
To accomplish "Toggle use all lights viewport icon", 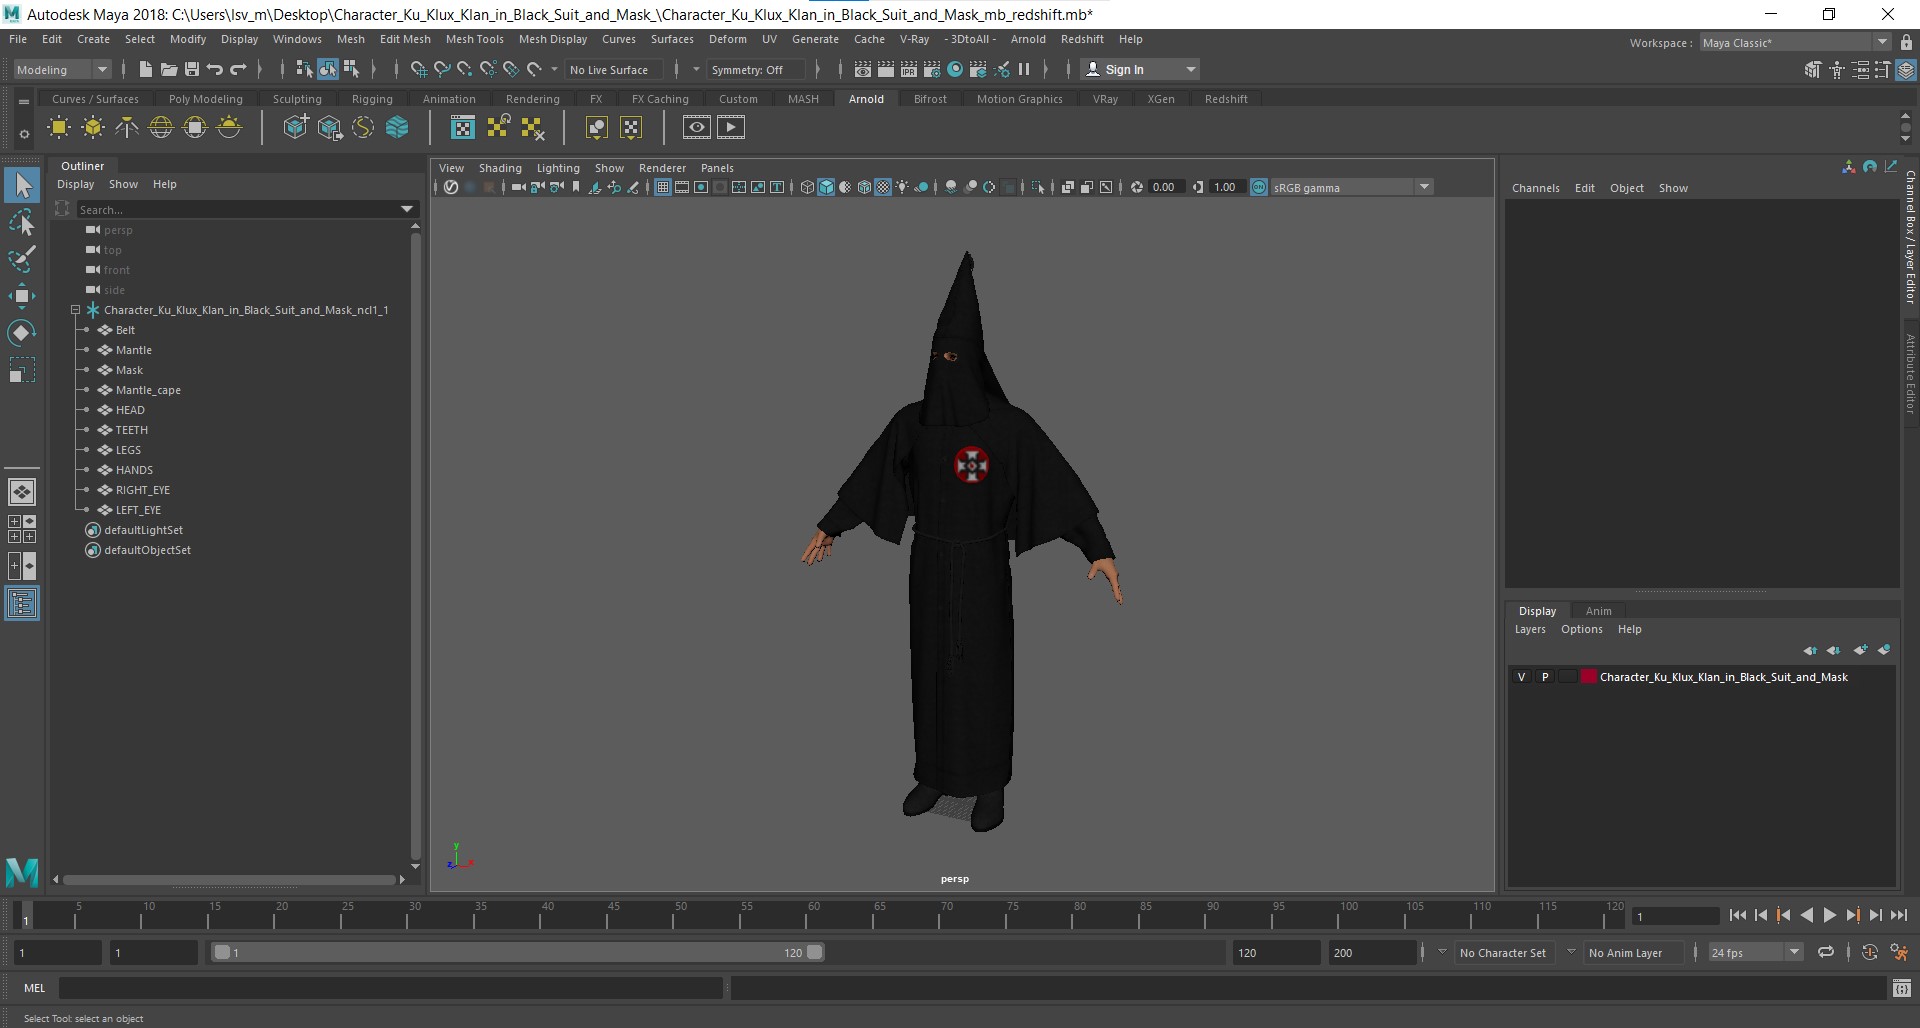I will coord(903,187).
